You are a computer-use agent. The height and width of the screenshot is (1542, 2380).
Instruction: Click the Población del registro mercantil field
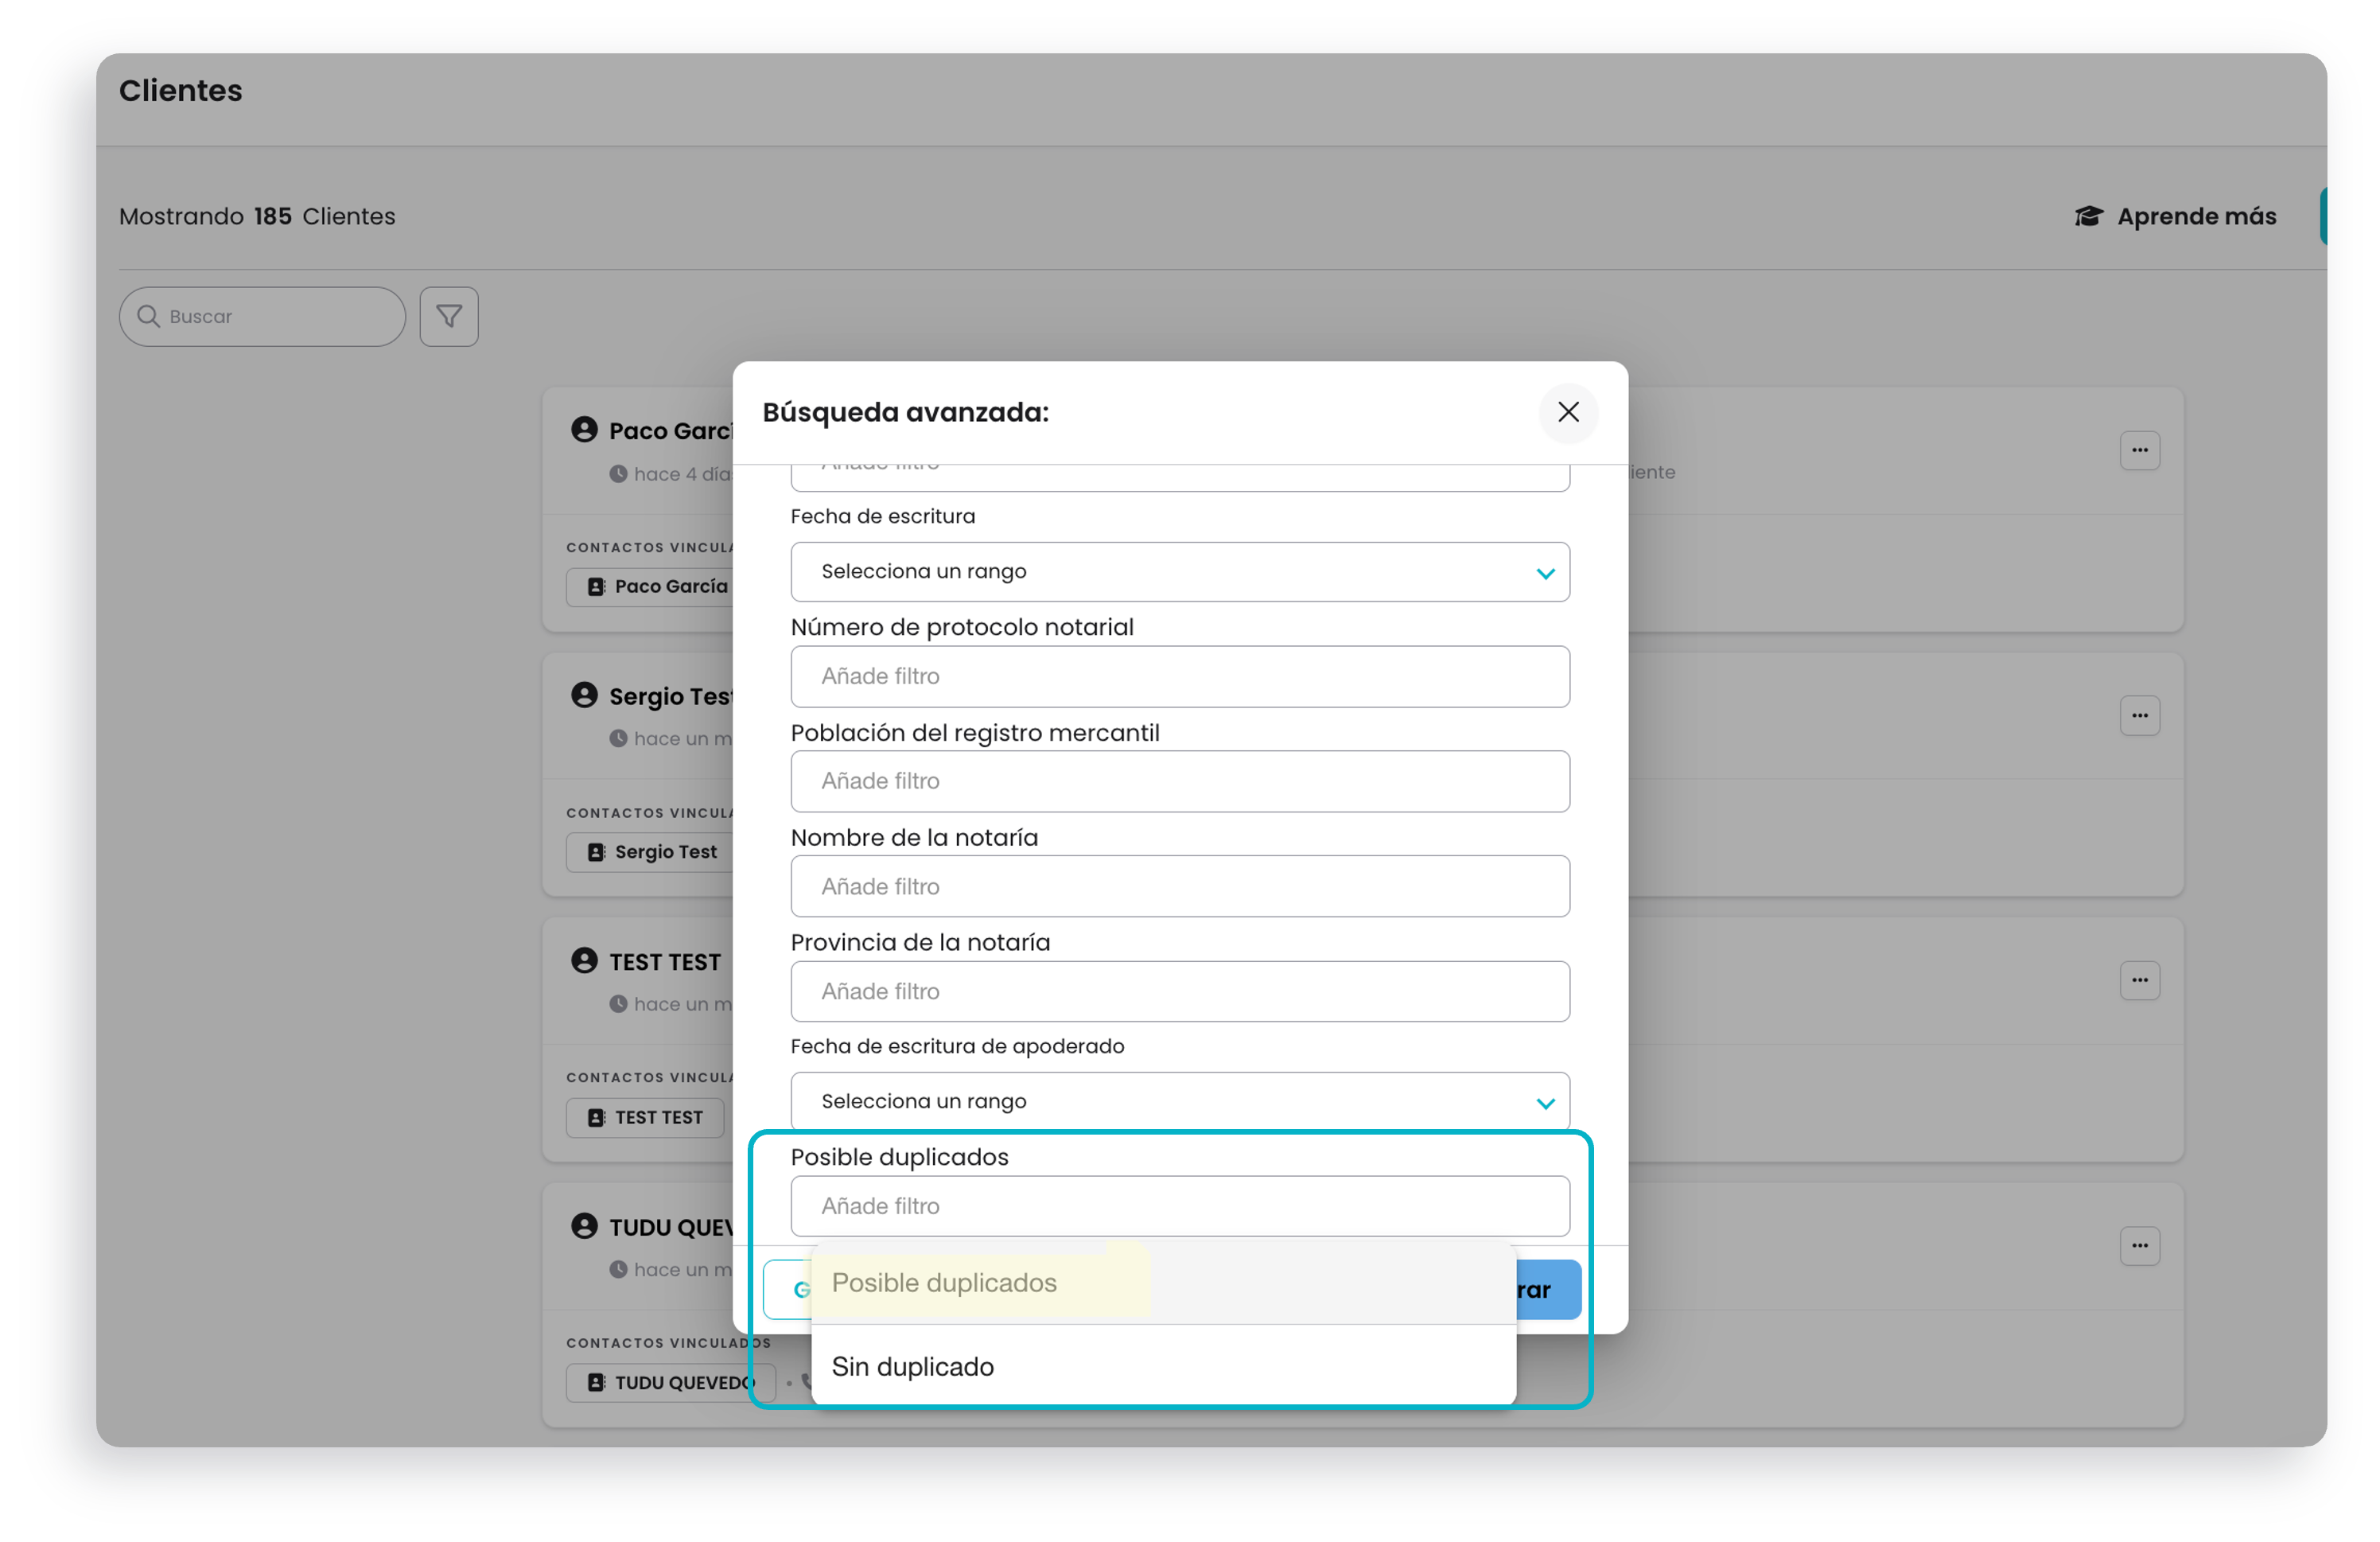pos(1180,782)
